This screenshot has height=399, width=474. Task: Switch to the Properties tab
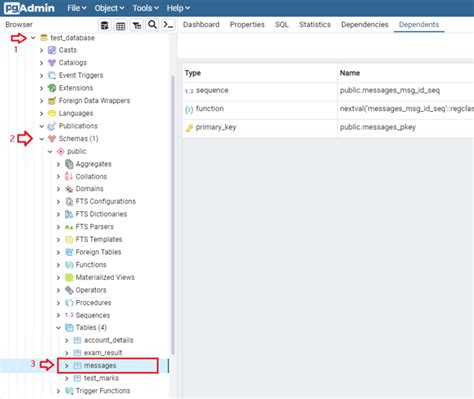tap(247, 25)
